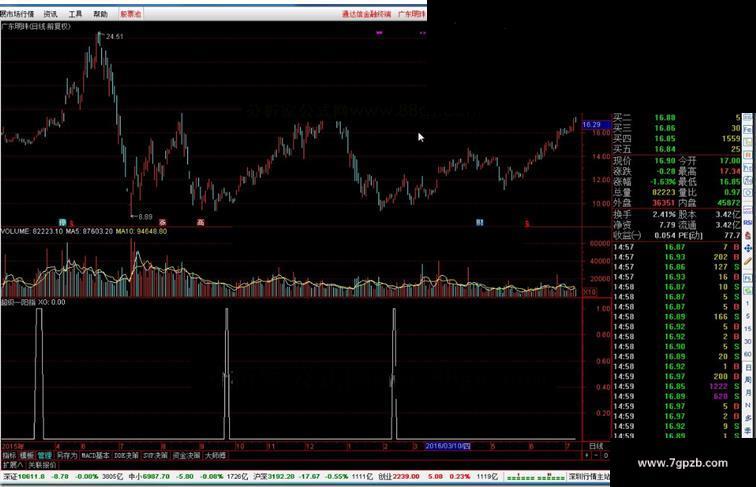Viewport: 756px width, 487px height.
Task: Click the X10 volume scale label
Action: [590, 292]
